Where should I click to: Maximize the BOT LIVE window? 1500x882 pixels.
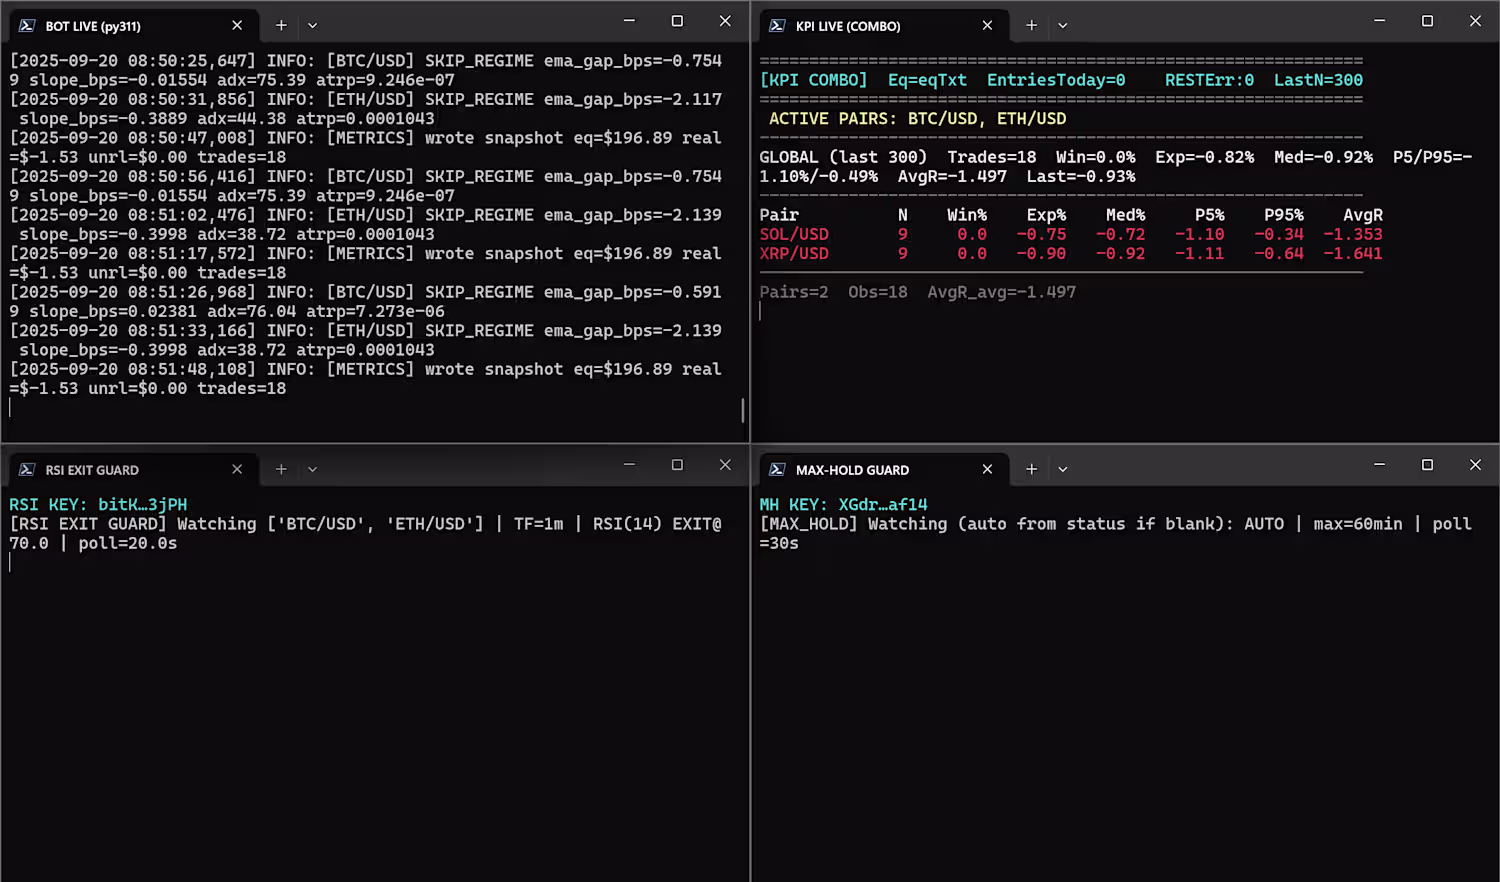coord(677,21)
